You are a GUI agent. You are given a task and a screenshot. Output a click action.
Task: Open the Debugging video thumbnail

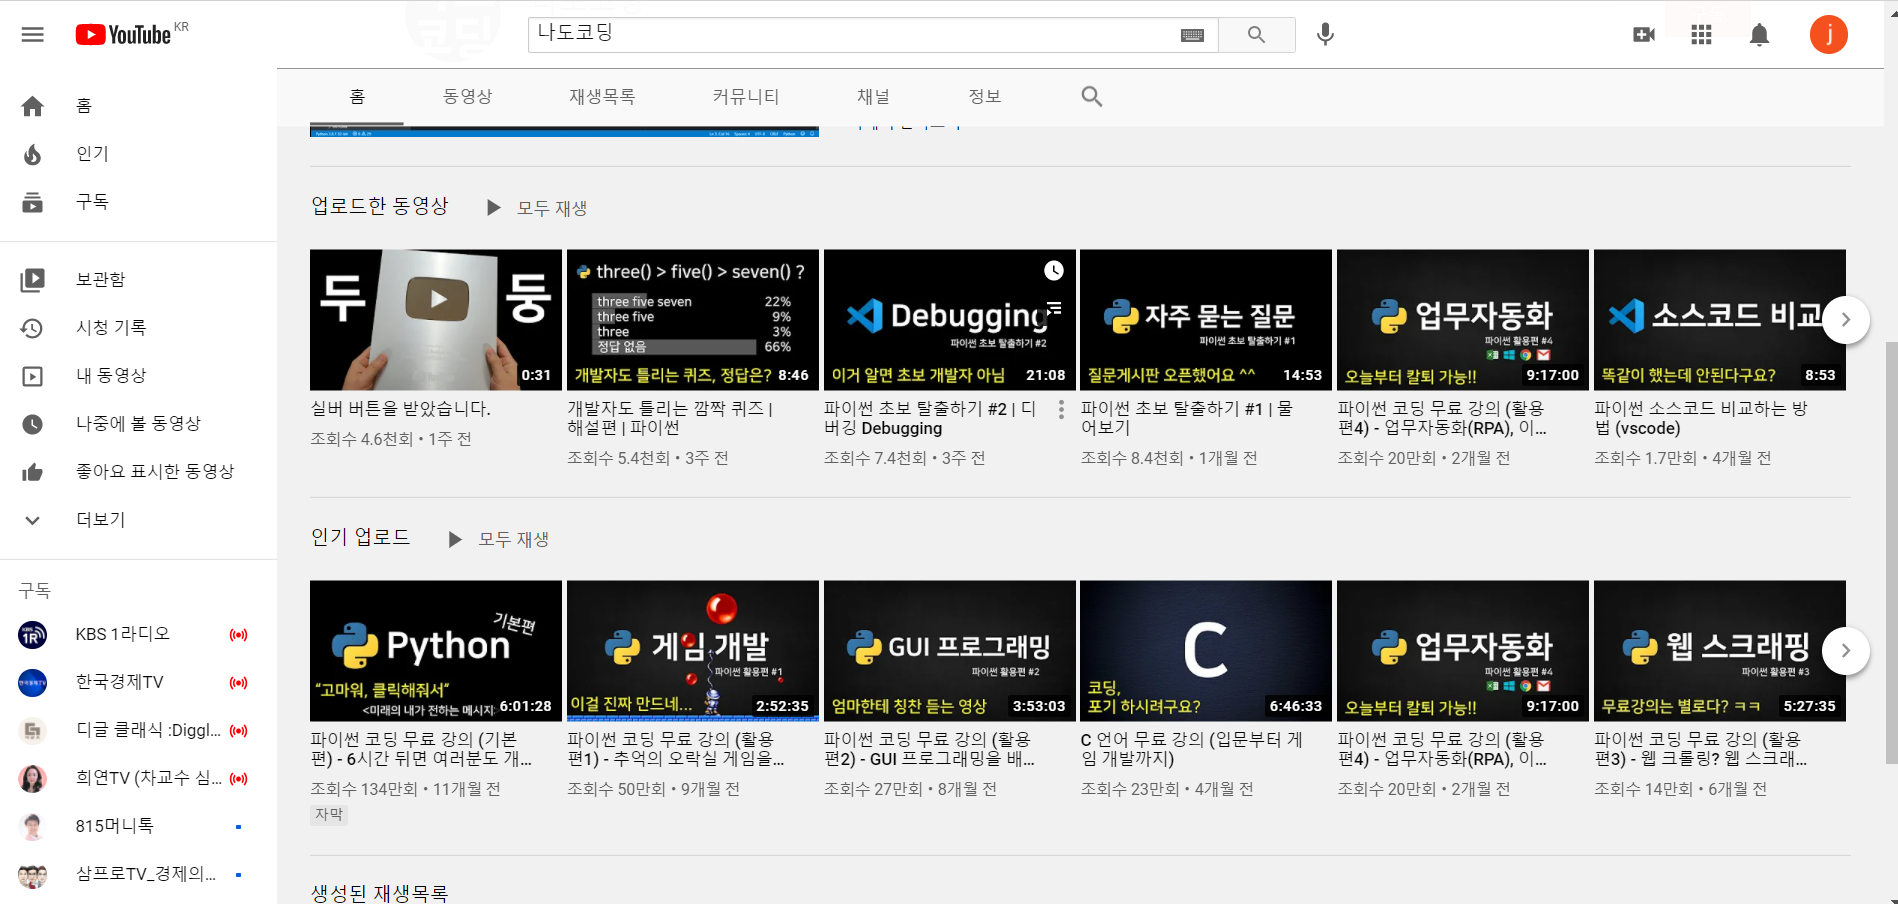coord(950,320)
